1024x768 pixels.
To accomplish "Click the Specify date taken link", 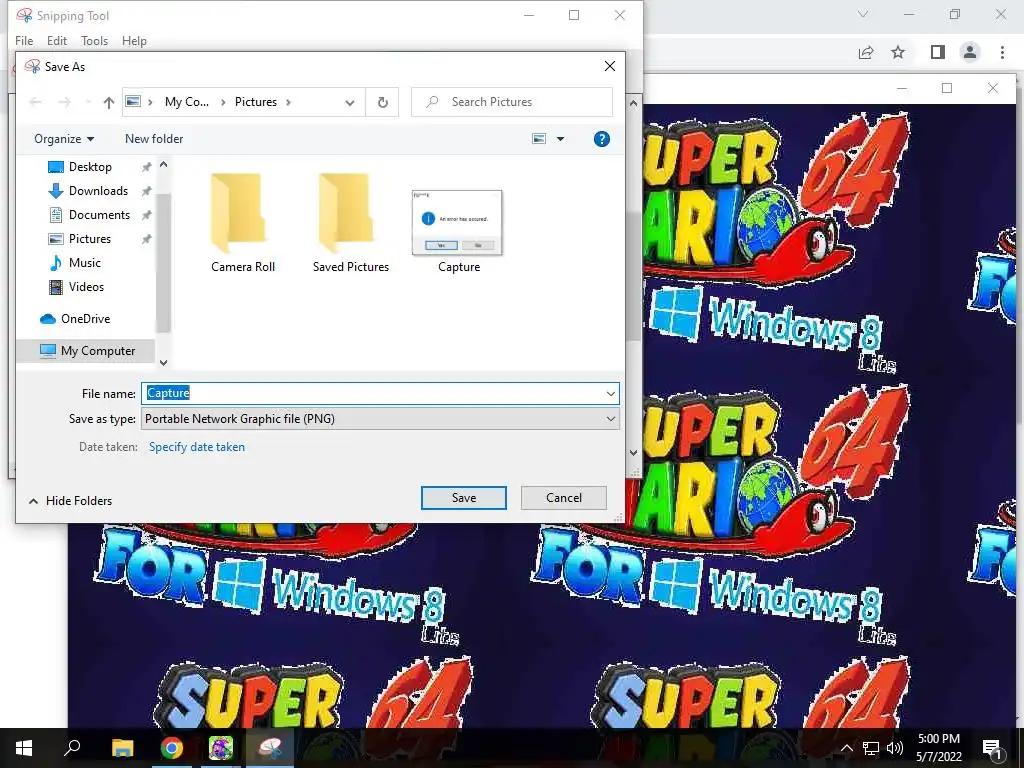I will 197,447.
